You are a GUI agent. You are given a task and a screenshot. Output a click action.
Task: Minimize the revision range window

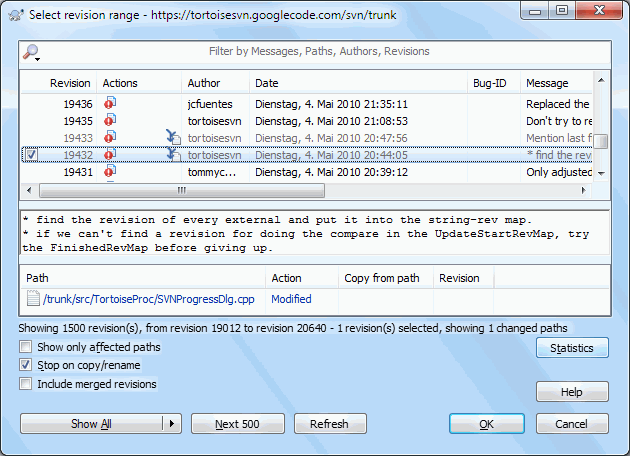click(x=535, y=10)
